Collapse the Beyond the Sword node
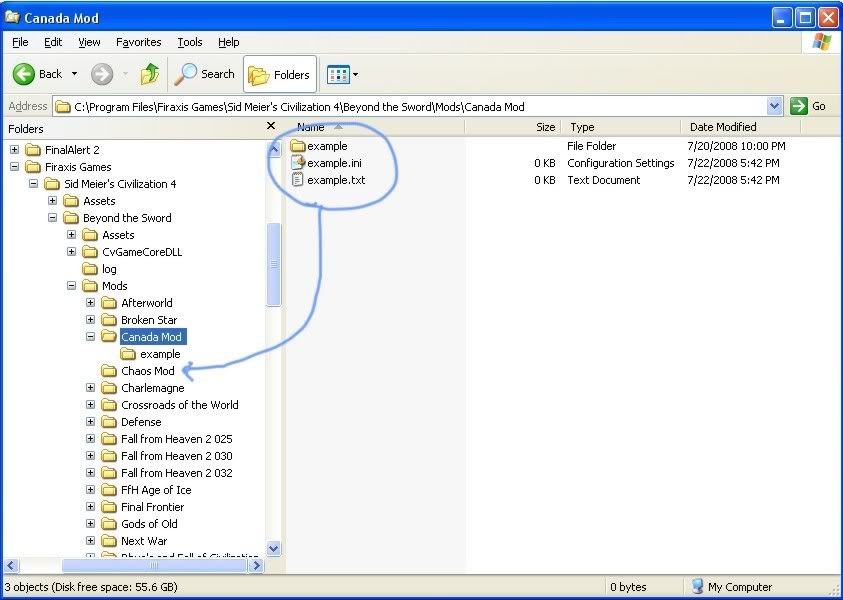843x600 pixels. [x=52, y=217]
